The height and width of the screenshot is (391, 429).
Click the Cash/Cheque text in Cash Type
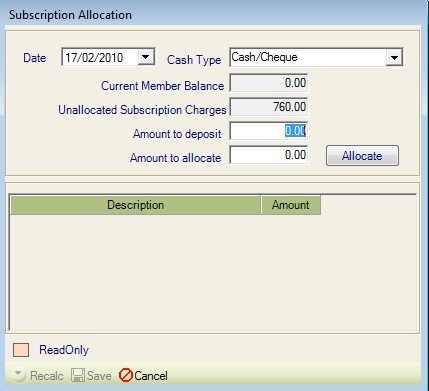point(264,57)
